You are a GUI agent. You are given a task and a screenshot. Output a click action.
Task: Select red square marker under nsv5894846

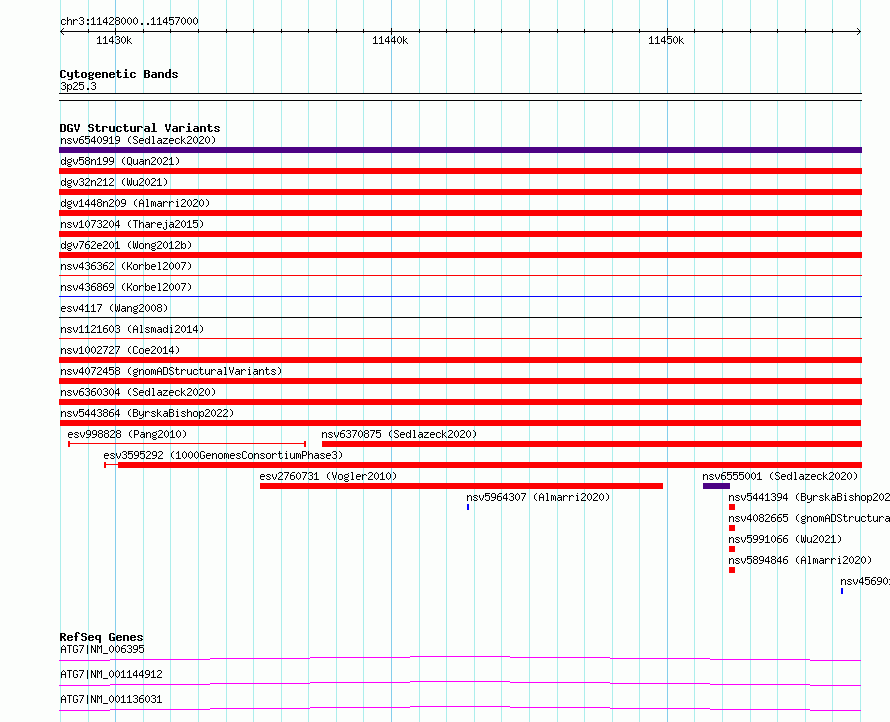(x=732, y=570)
